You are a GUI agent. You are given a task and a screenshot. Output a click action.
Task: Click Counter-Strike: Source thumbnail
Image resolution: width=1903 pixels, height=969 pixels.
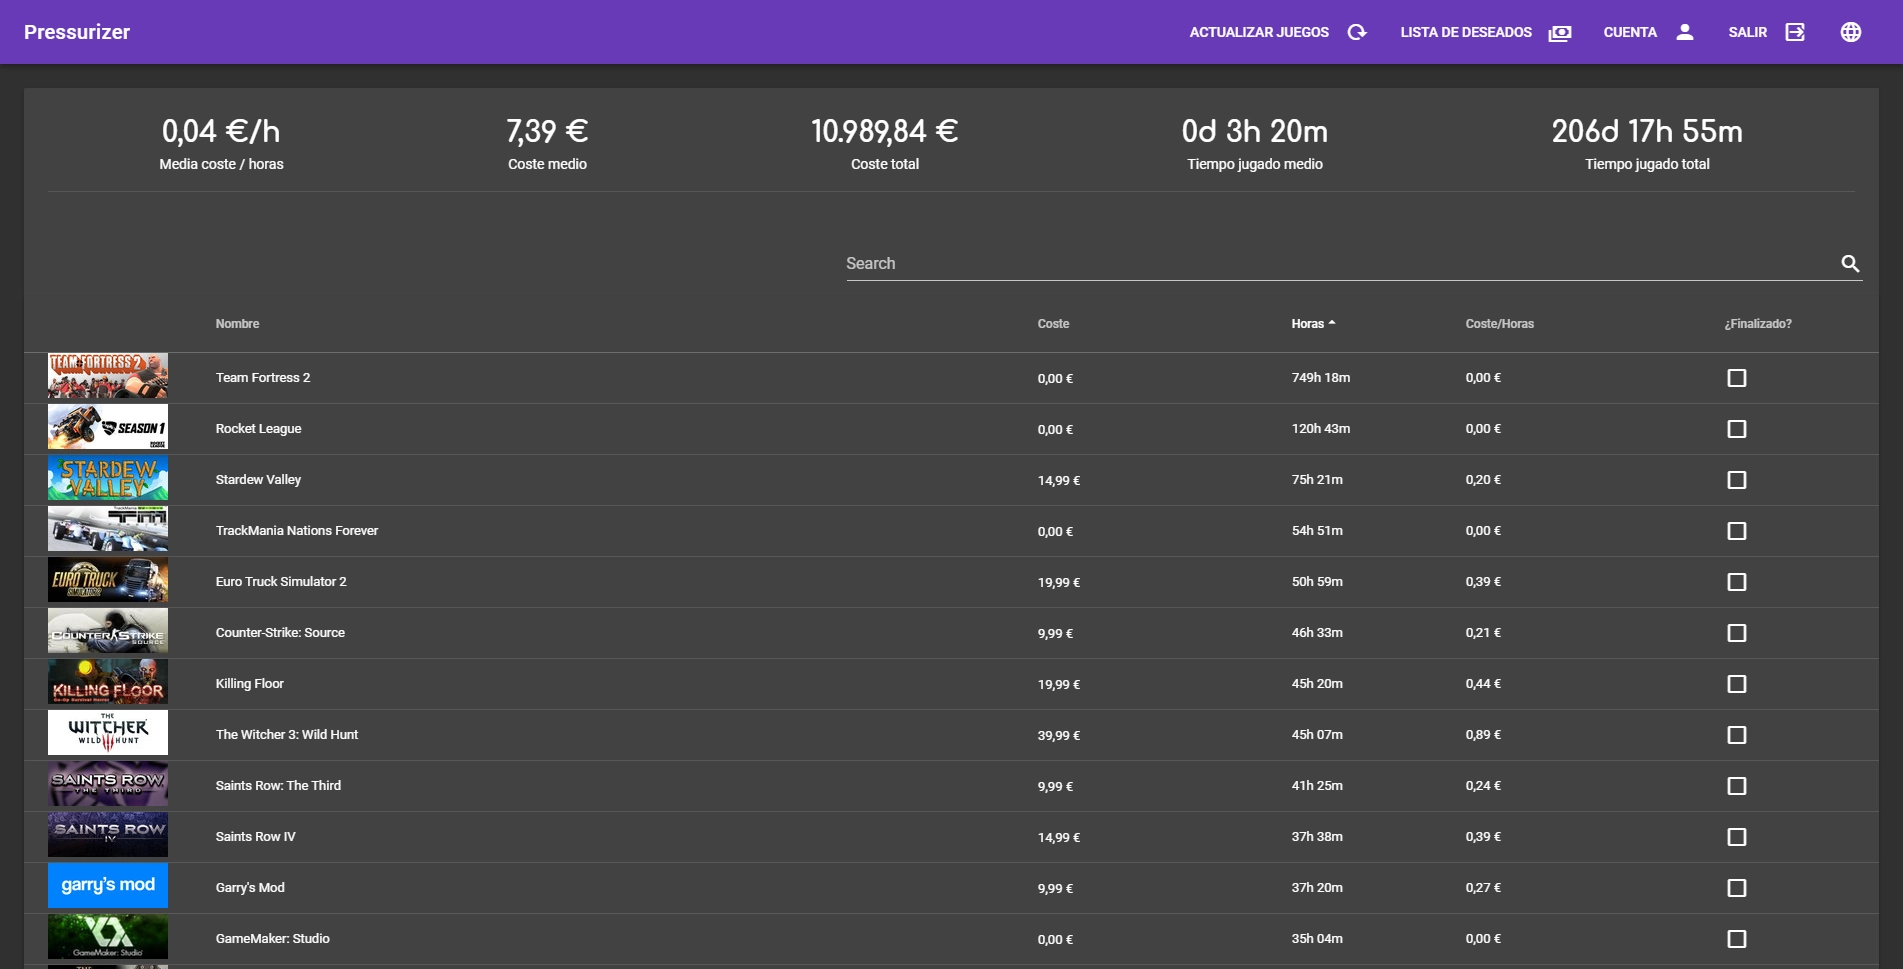click(x=108, y=631)
